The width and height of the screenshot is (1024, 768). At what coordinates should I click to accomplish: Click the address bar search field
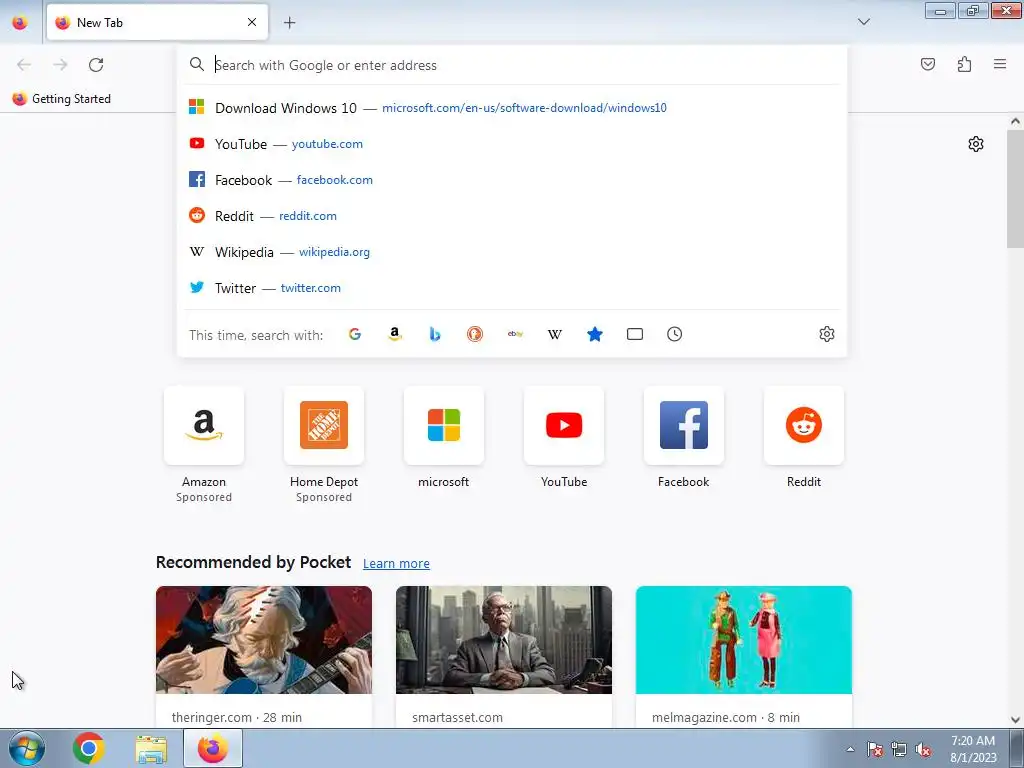[512, 65]
